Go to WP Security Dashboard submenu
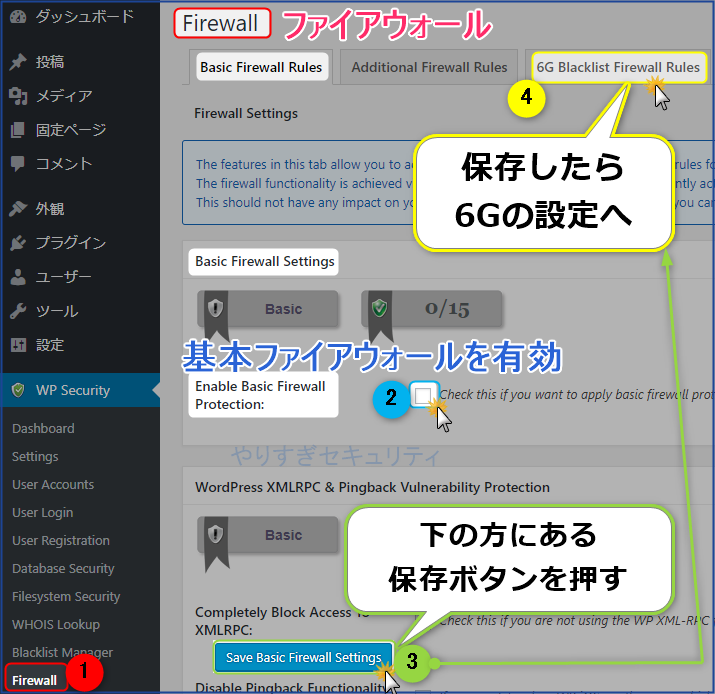 43,429
